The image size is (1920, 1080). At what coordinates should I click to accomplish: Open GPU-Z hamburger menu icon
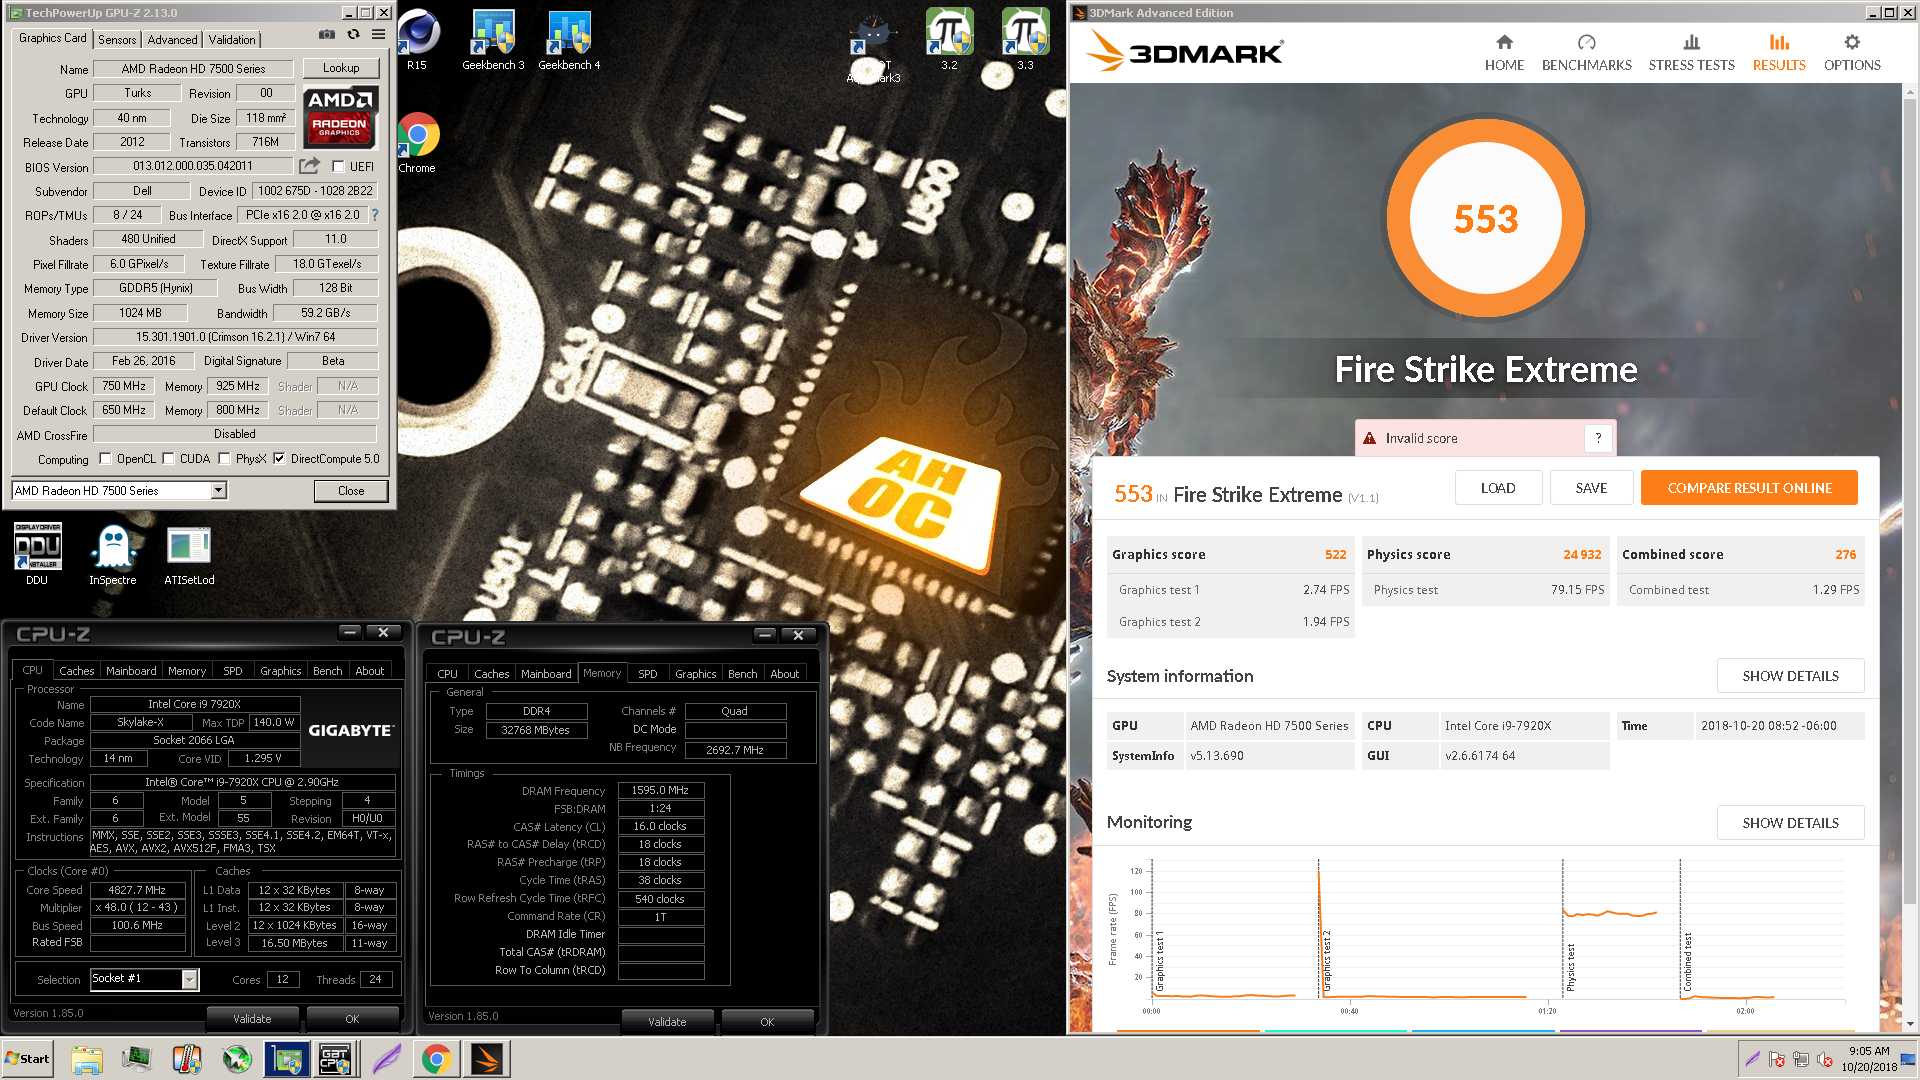[379, 34]
